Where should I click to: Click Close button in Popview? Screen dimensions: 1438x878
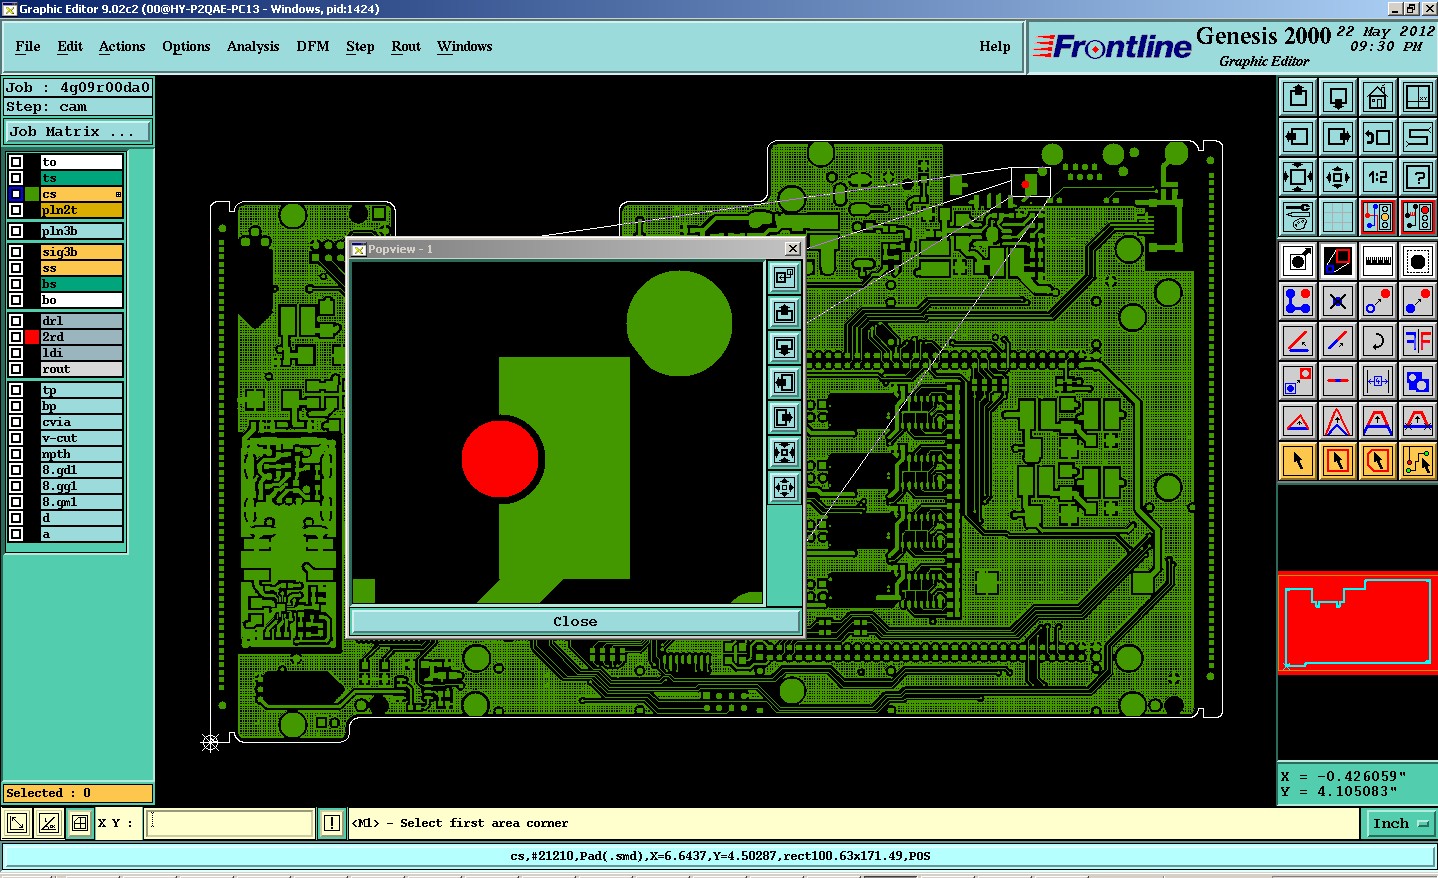[575, 621]
